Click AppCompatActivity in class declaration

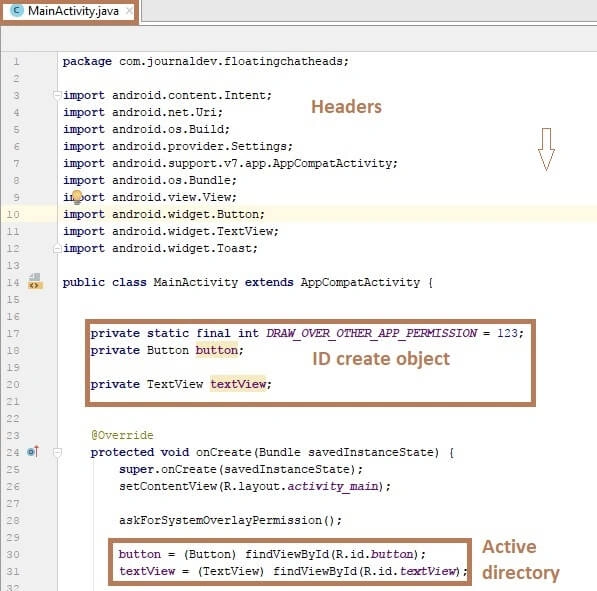point(360,283)
